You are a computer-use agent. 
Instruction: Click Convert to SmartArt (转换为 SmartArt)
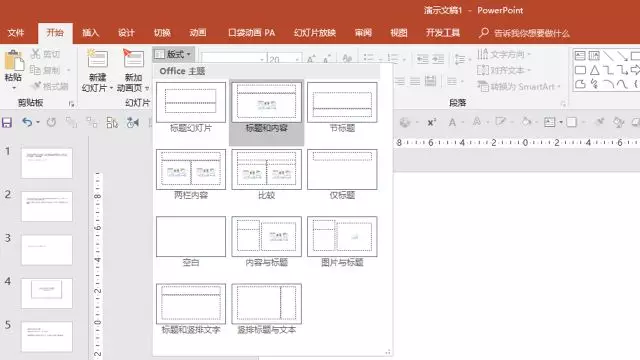click(518, 86)
